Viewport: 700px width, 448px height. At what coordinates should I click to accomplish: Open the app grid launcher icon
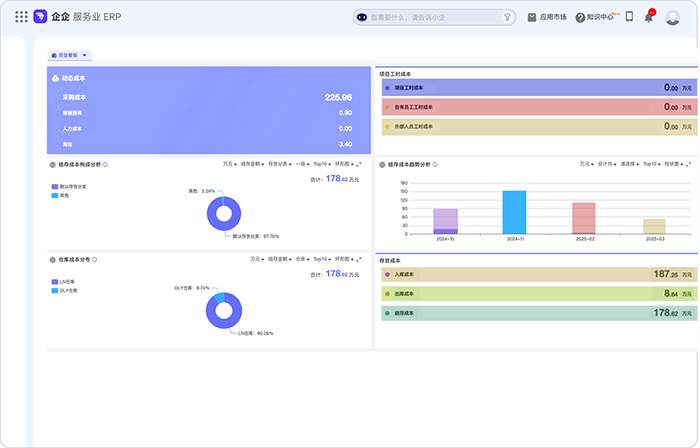tap(21, 17)
